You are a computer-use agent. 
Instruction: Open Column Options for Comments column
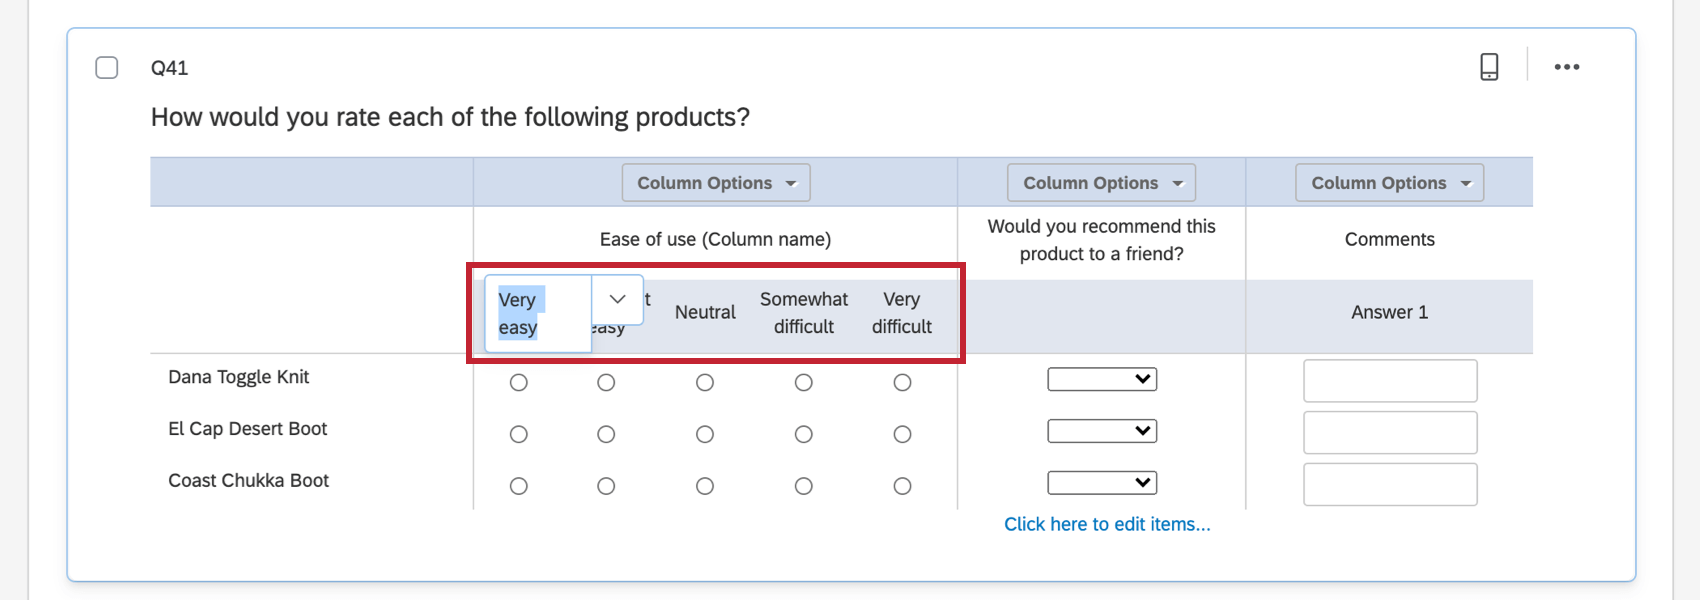click(x=1389, y=183)
